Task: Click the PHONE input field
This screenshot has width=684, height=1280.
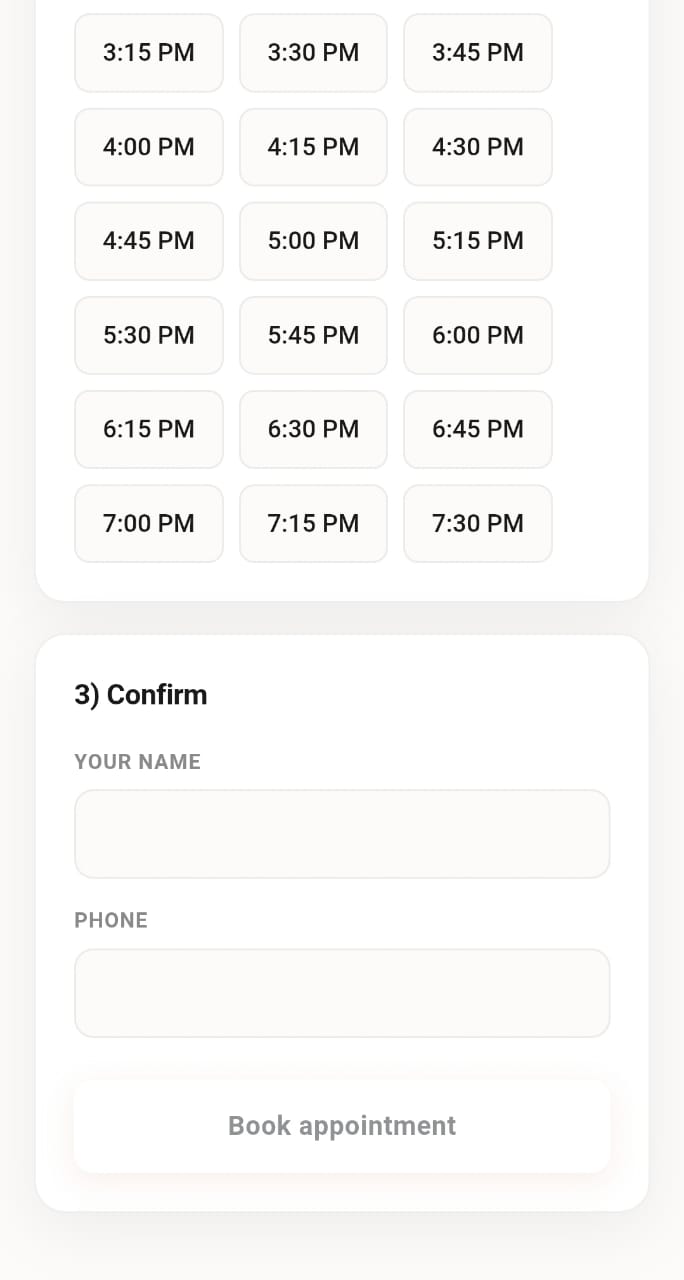Action: click(341, 992)
